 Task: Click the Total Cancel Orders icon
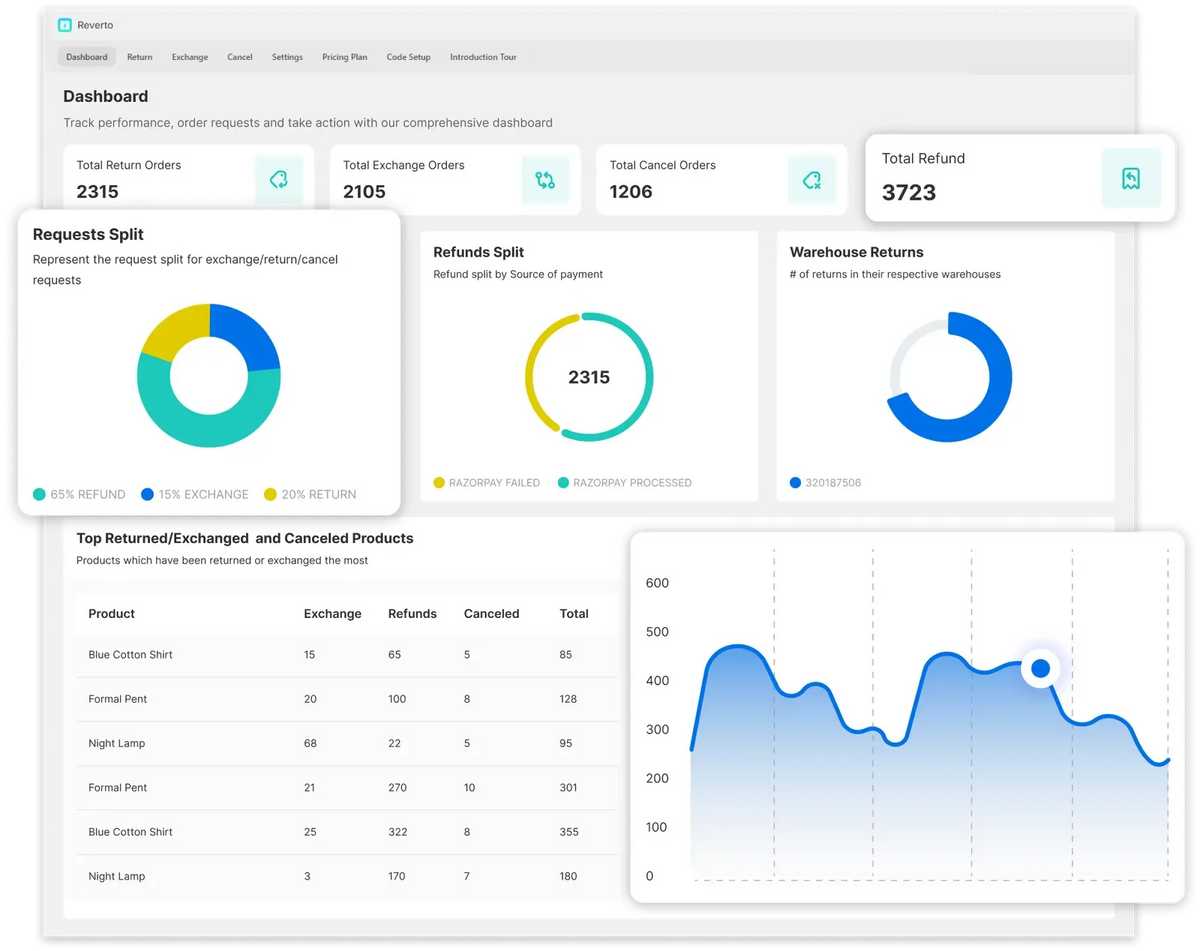[x=812, y=180]
